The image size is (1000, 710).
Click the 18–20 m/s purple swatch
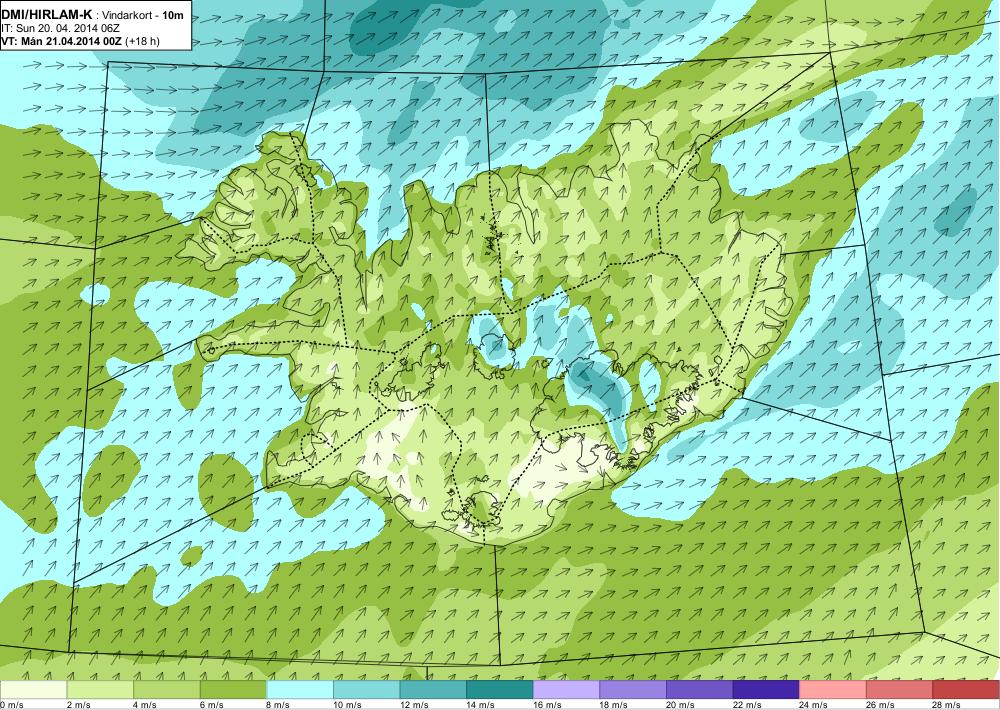[633, 690]
